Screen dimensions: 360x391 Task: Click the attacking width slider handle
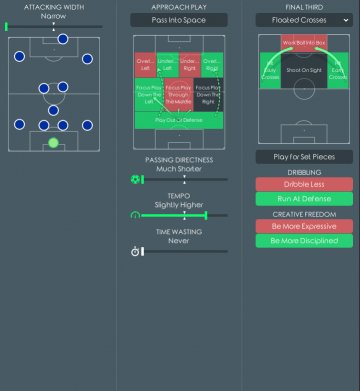point(6,27)
